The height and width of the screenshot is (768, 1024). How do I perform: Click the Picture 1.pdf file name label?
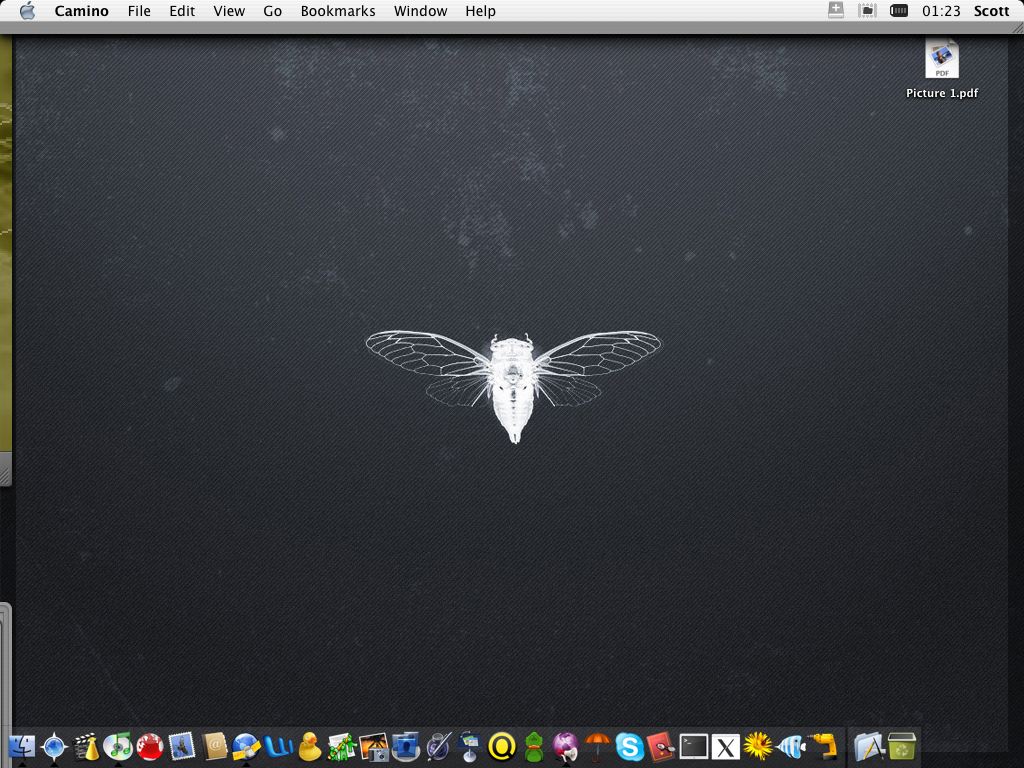(x=942, y=93)
